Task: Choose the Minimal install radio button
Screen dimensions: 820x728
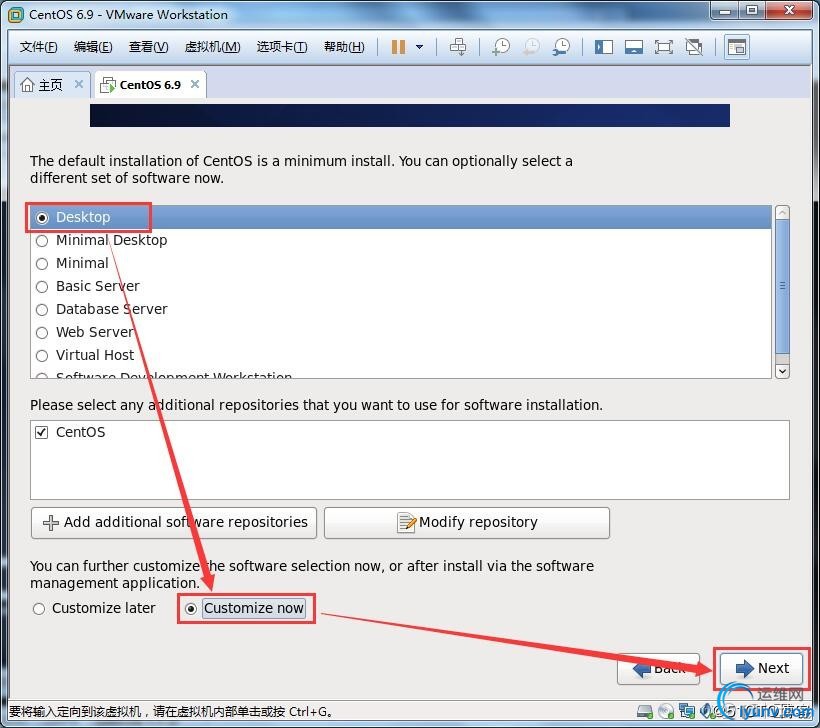Action: (42, 264)
